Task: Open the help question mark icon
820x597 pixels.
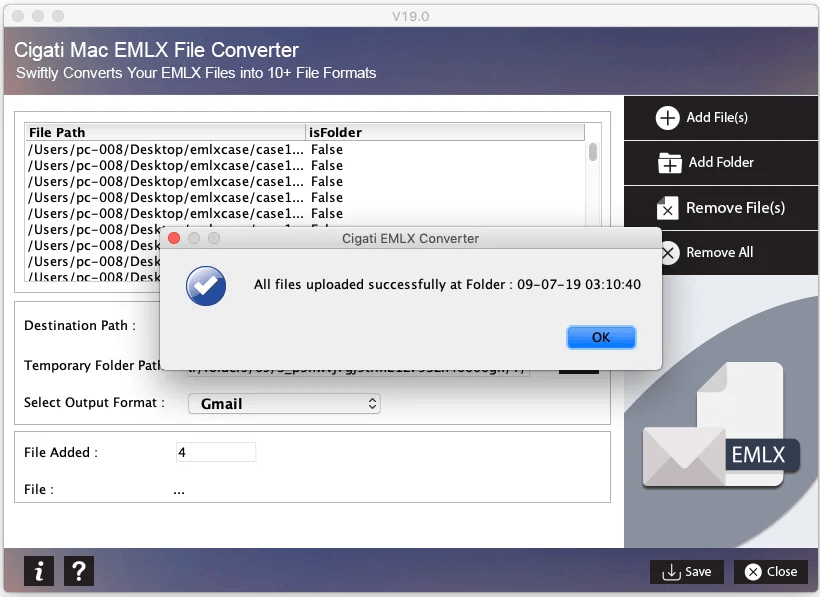Action: [79, 571]
